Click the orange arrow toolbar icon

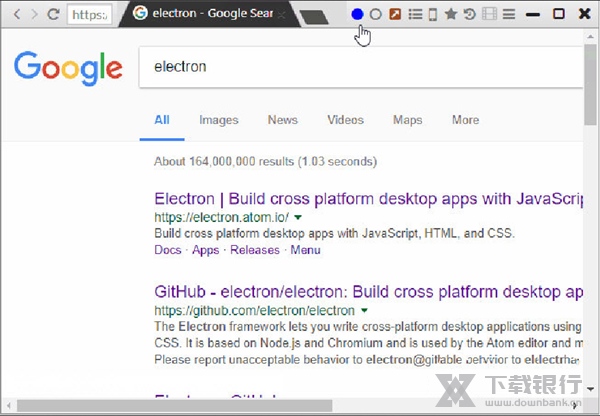[395, 14]
